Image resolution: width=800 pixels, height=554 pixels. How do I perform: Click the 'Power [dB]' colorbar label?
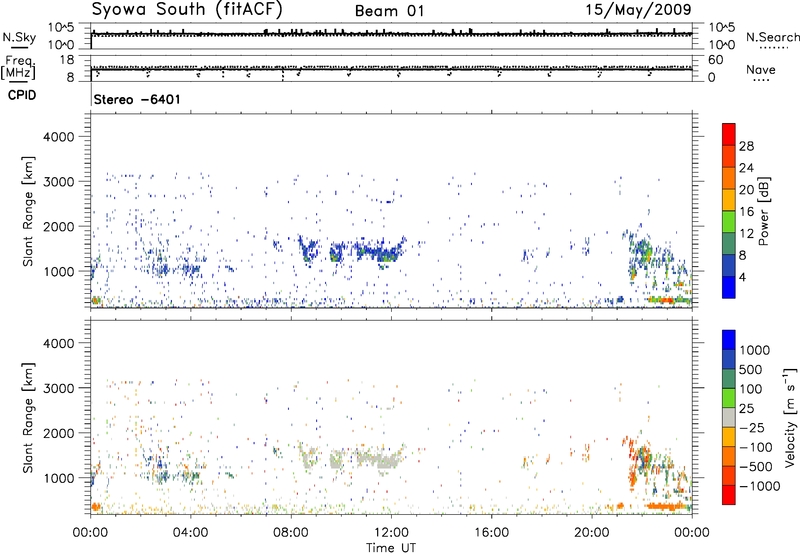coord(763,211)
